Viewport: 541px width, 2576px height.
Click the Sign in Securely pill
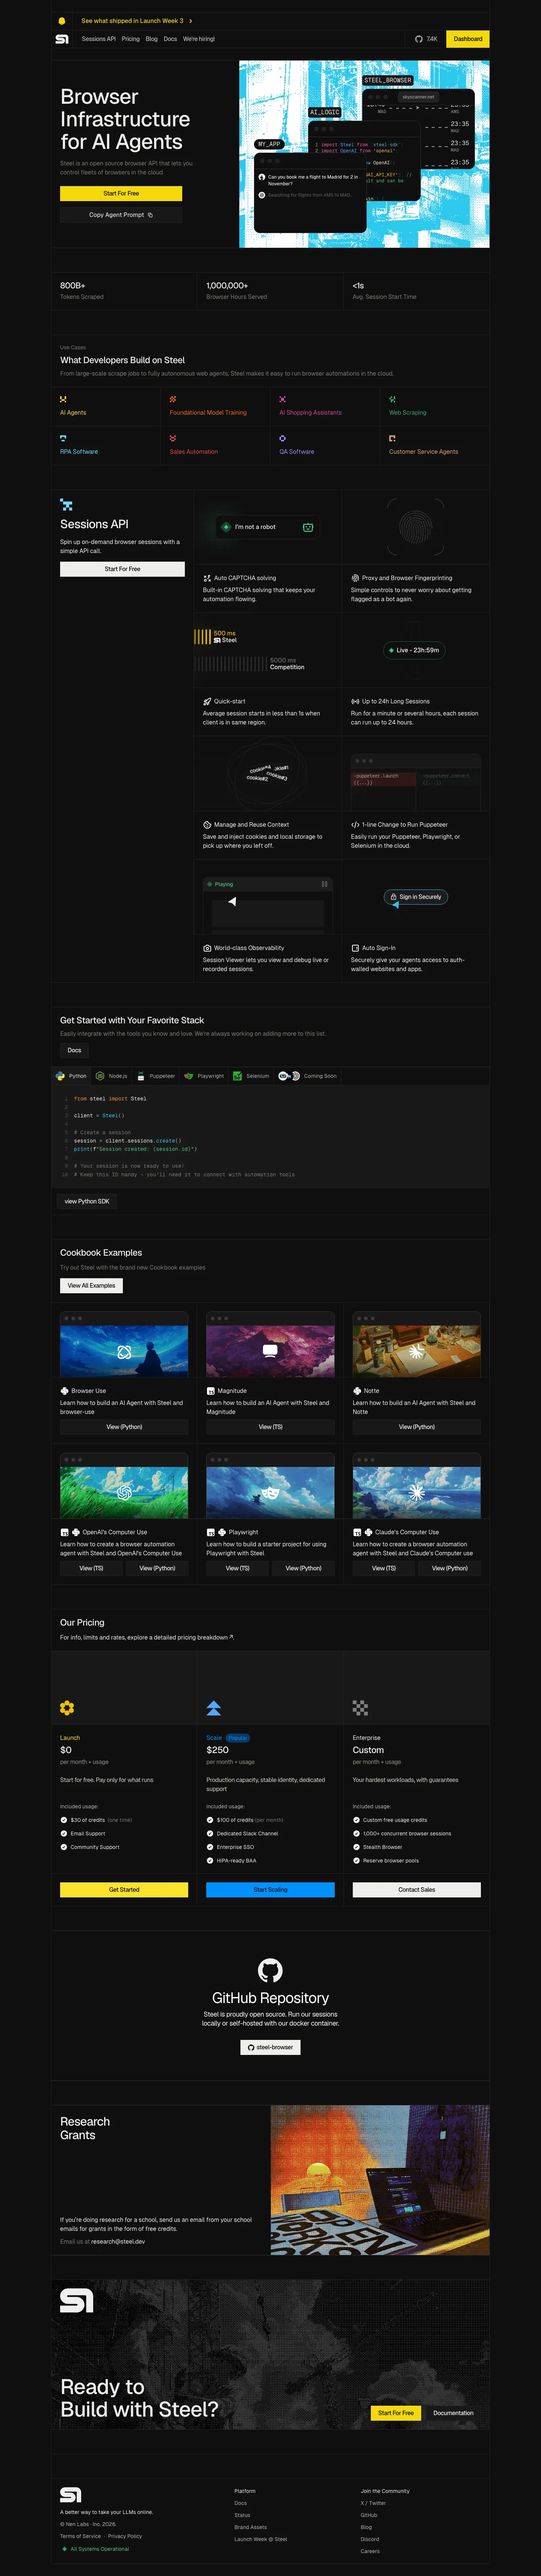[x=416, y=897]
